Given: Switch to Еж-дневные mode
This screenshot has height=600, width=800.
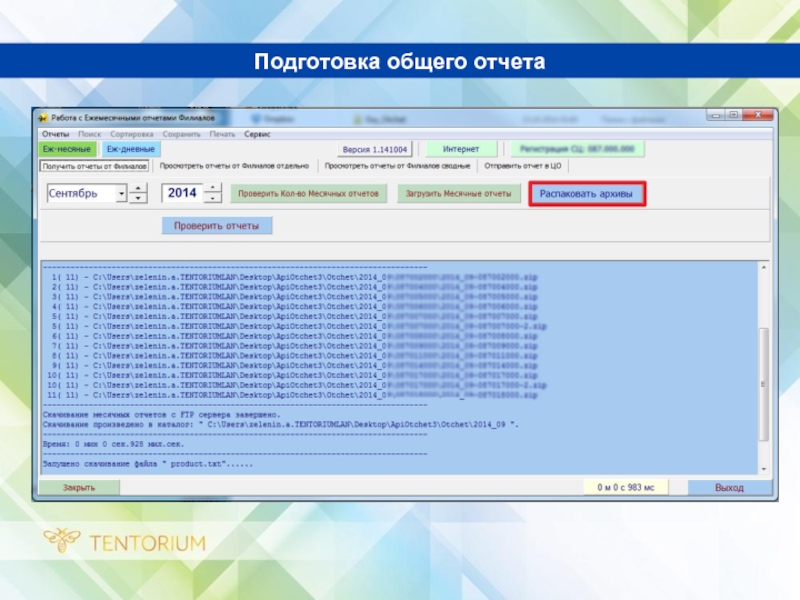Looking at the screenshot, I should pos(130,149).
